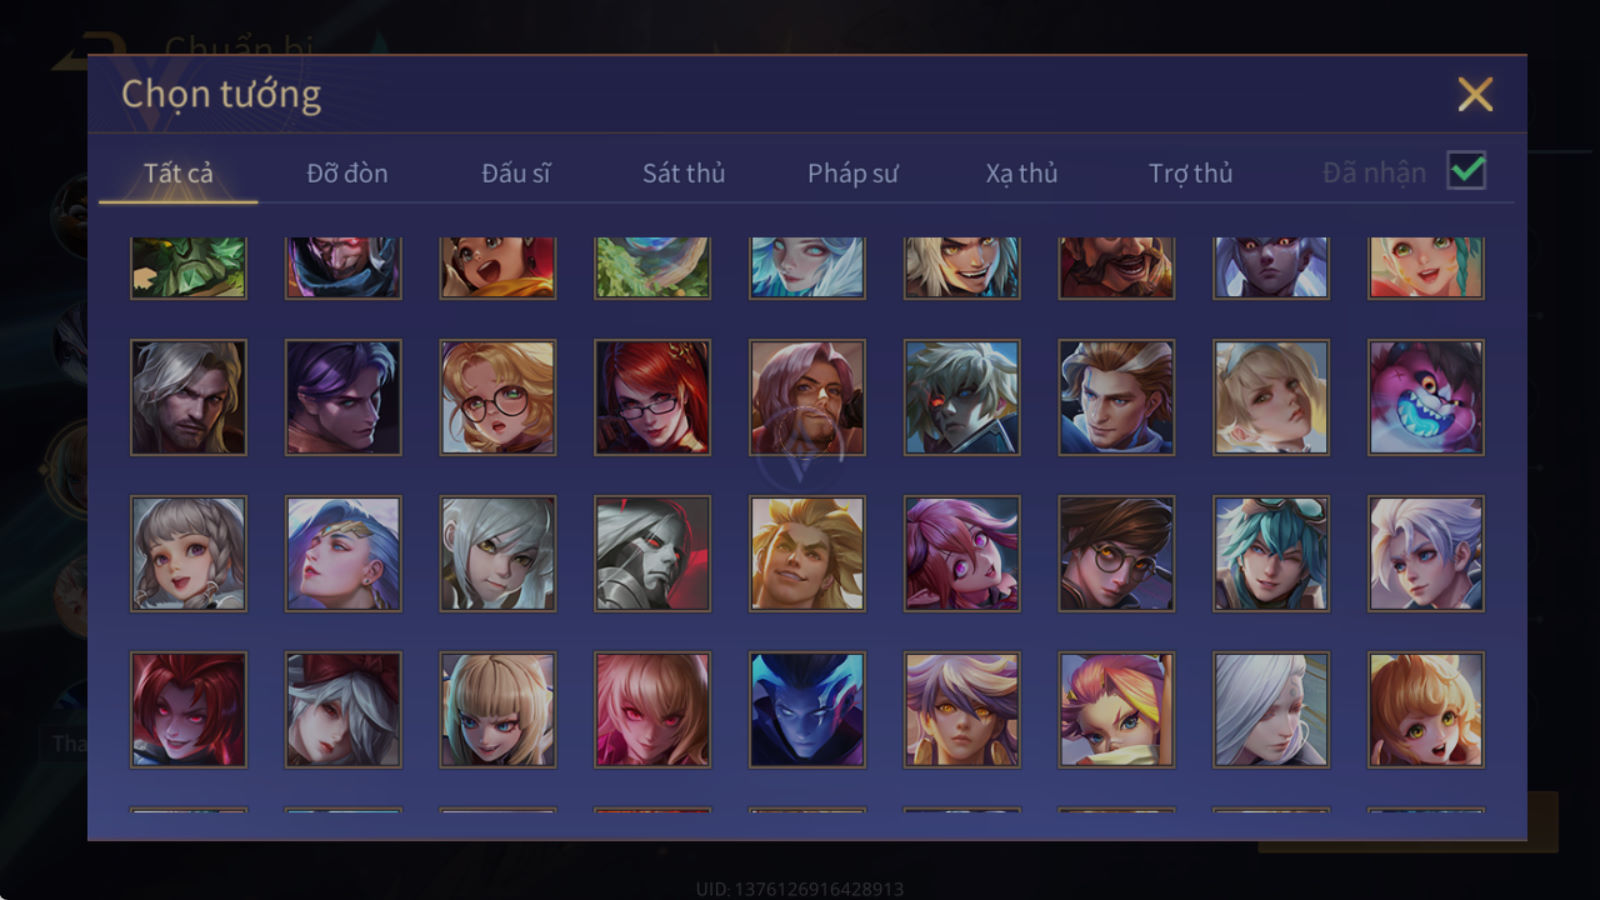Switch to the Đỡ đòn tab
The height and width of the screenshot is (900, 1600).
pyautogui.click(x=347, y=173)
